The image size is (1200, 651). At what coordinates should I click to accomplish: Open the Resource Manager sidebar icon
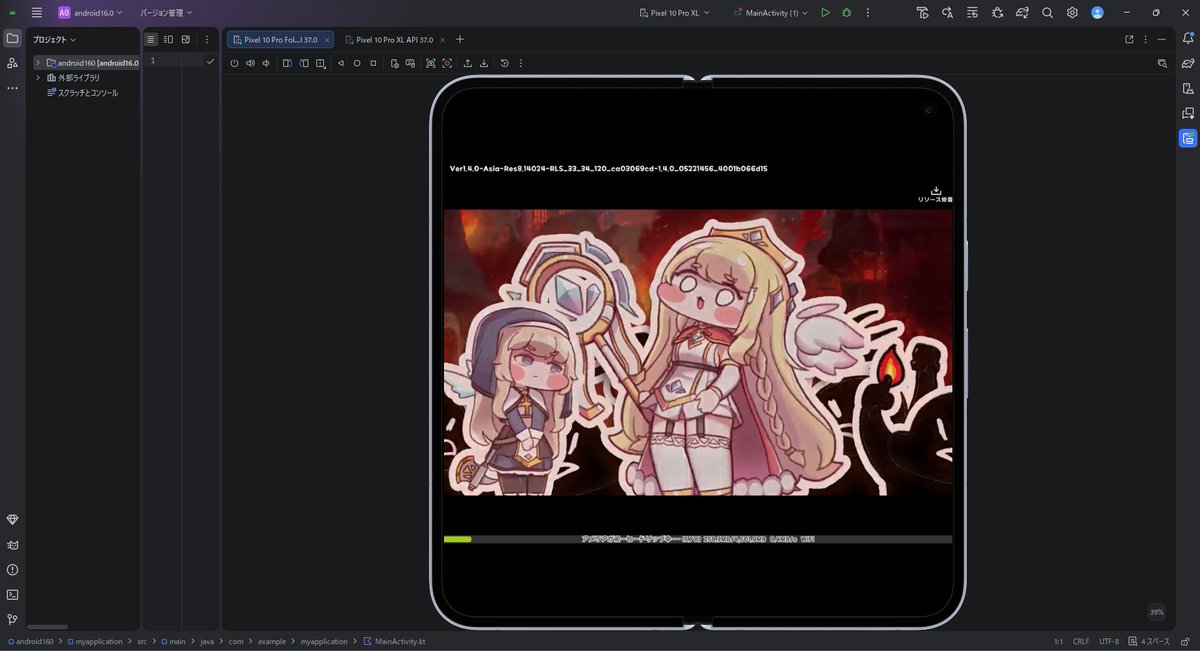tap(12, 63)
